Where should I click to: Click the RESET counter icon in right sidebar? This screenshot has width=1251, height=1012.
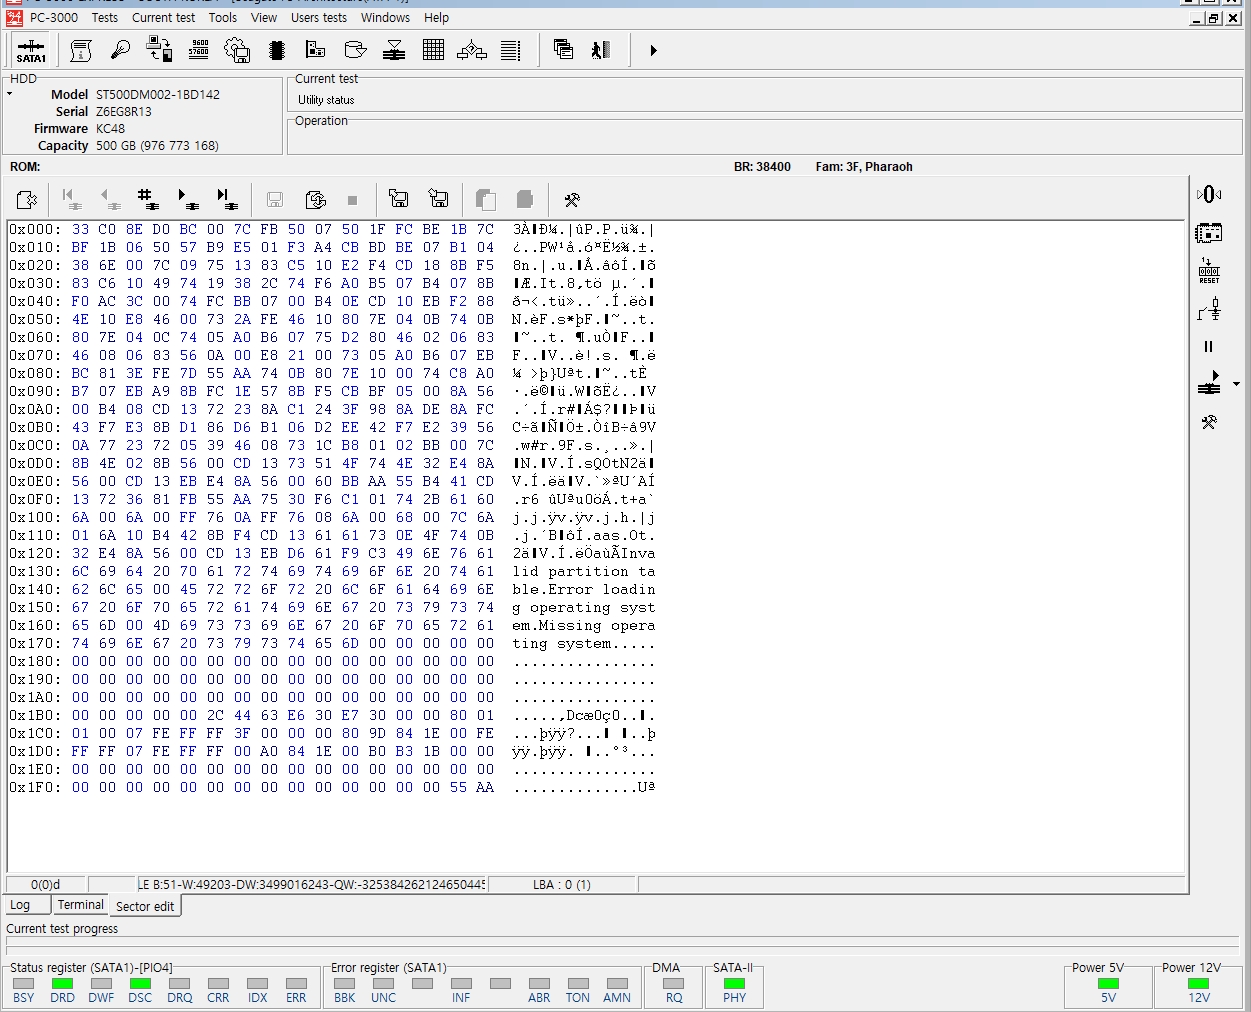[x=1209, y=271]
